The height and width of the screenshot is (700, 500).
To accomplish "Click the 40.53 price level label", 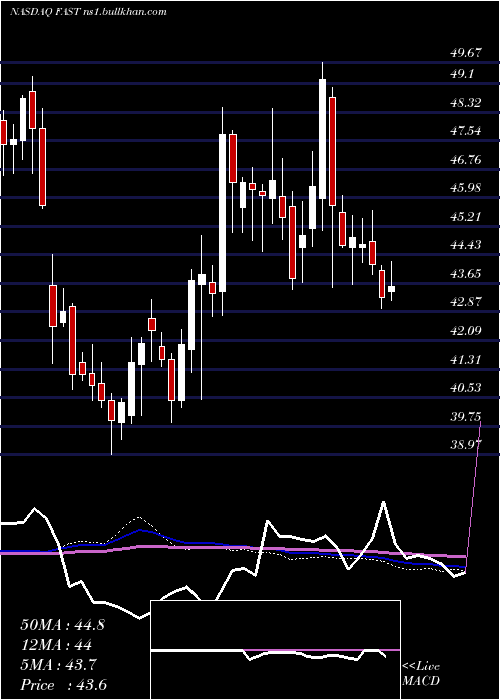I will tap(466, 388).
